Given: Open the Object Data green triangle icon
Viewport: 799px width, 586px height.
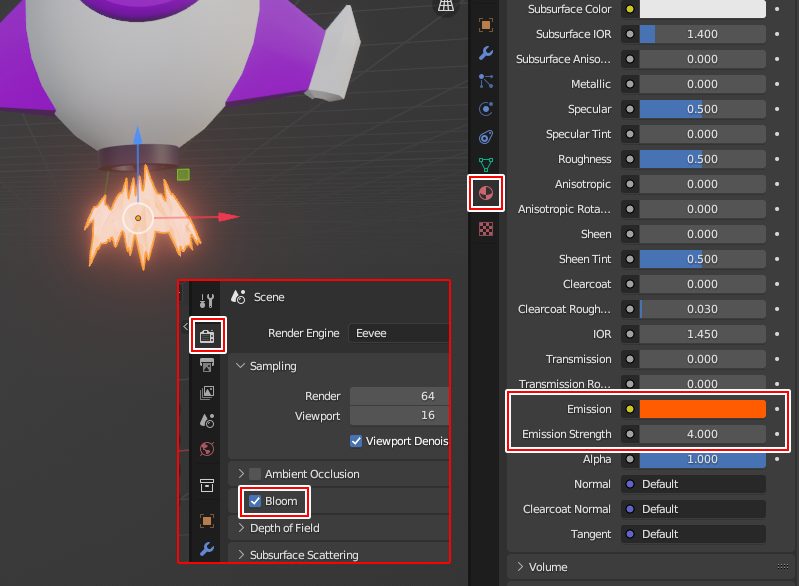Looking at the screenshot, I should point(486,163).
